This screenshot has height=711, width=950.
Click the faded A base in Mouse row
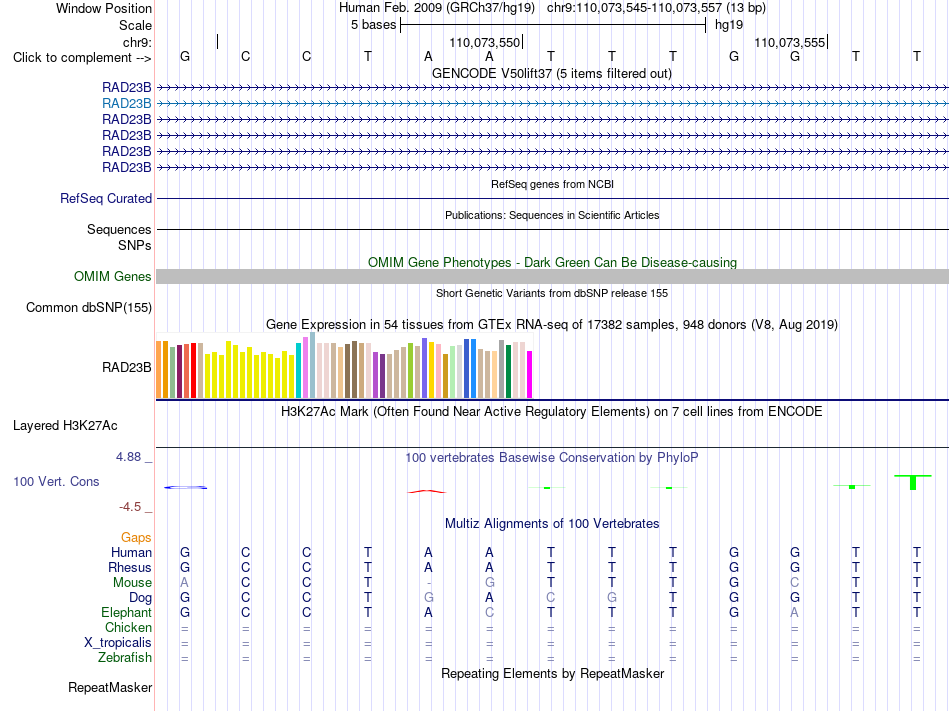184,583
